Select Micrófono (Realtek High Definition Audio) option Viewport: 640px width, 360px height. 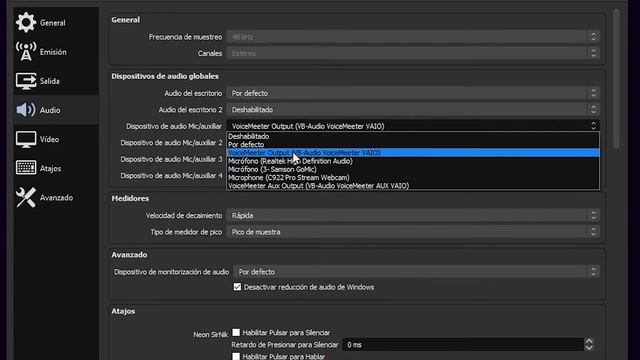tap(413, 161)
